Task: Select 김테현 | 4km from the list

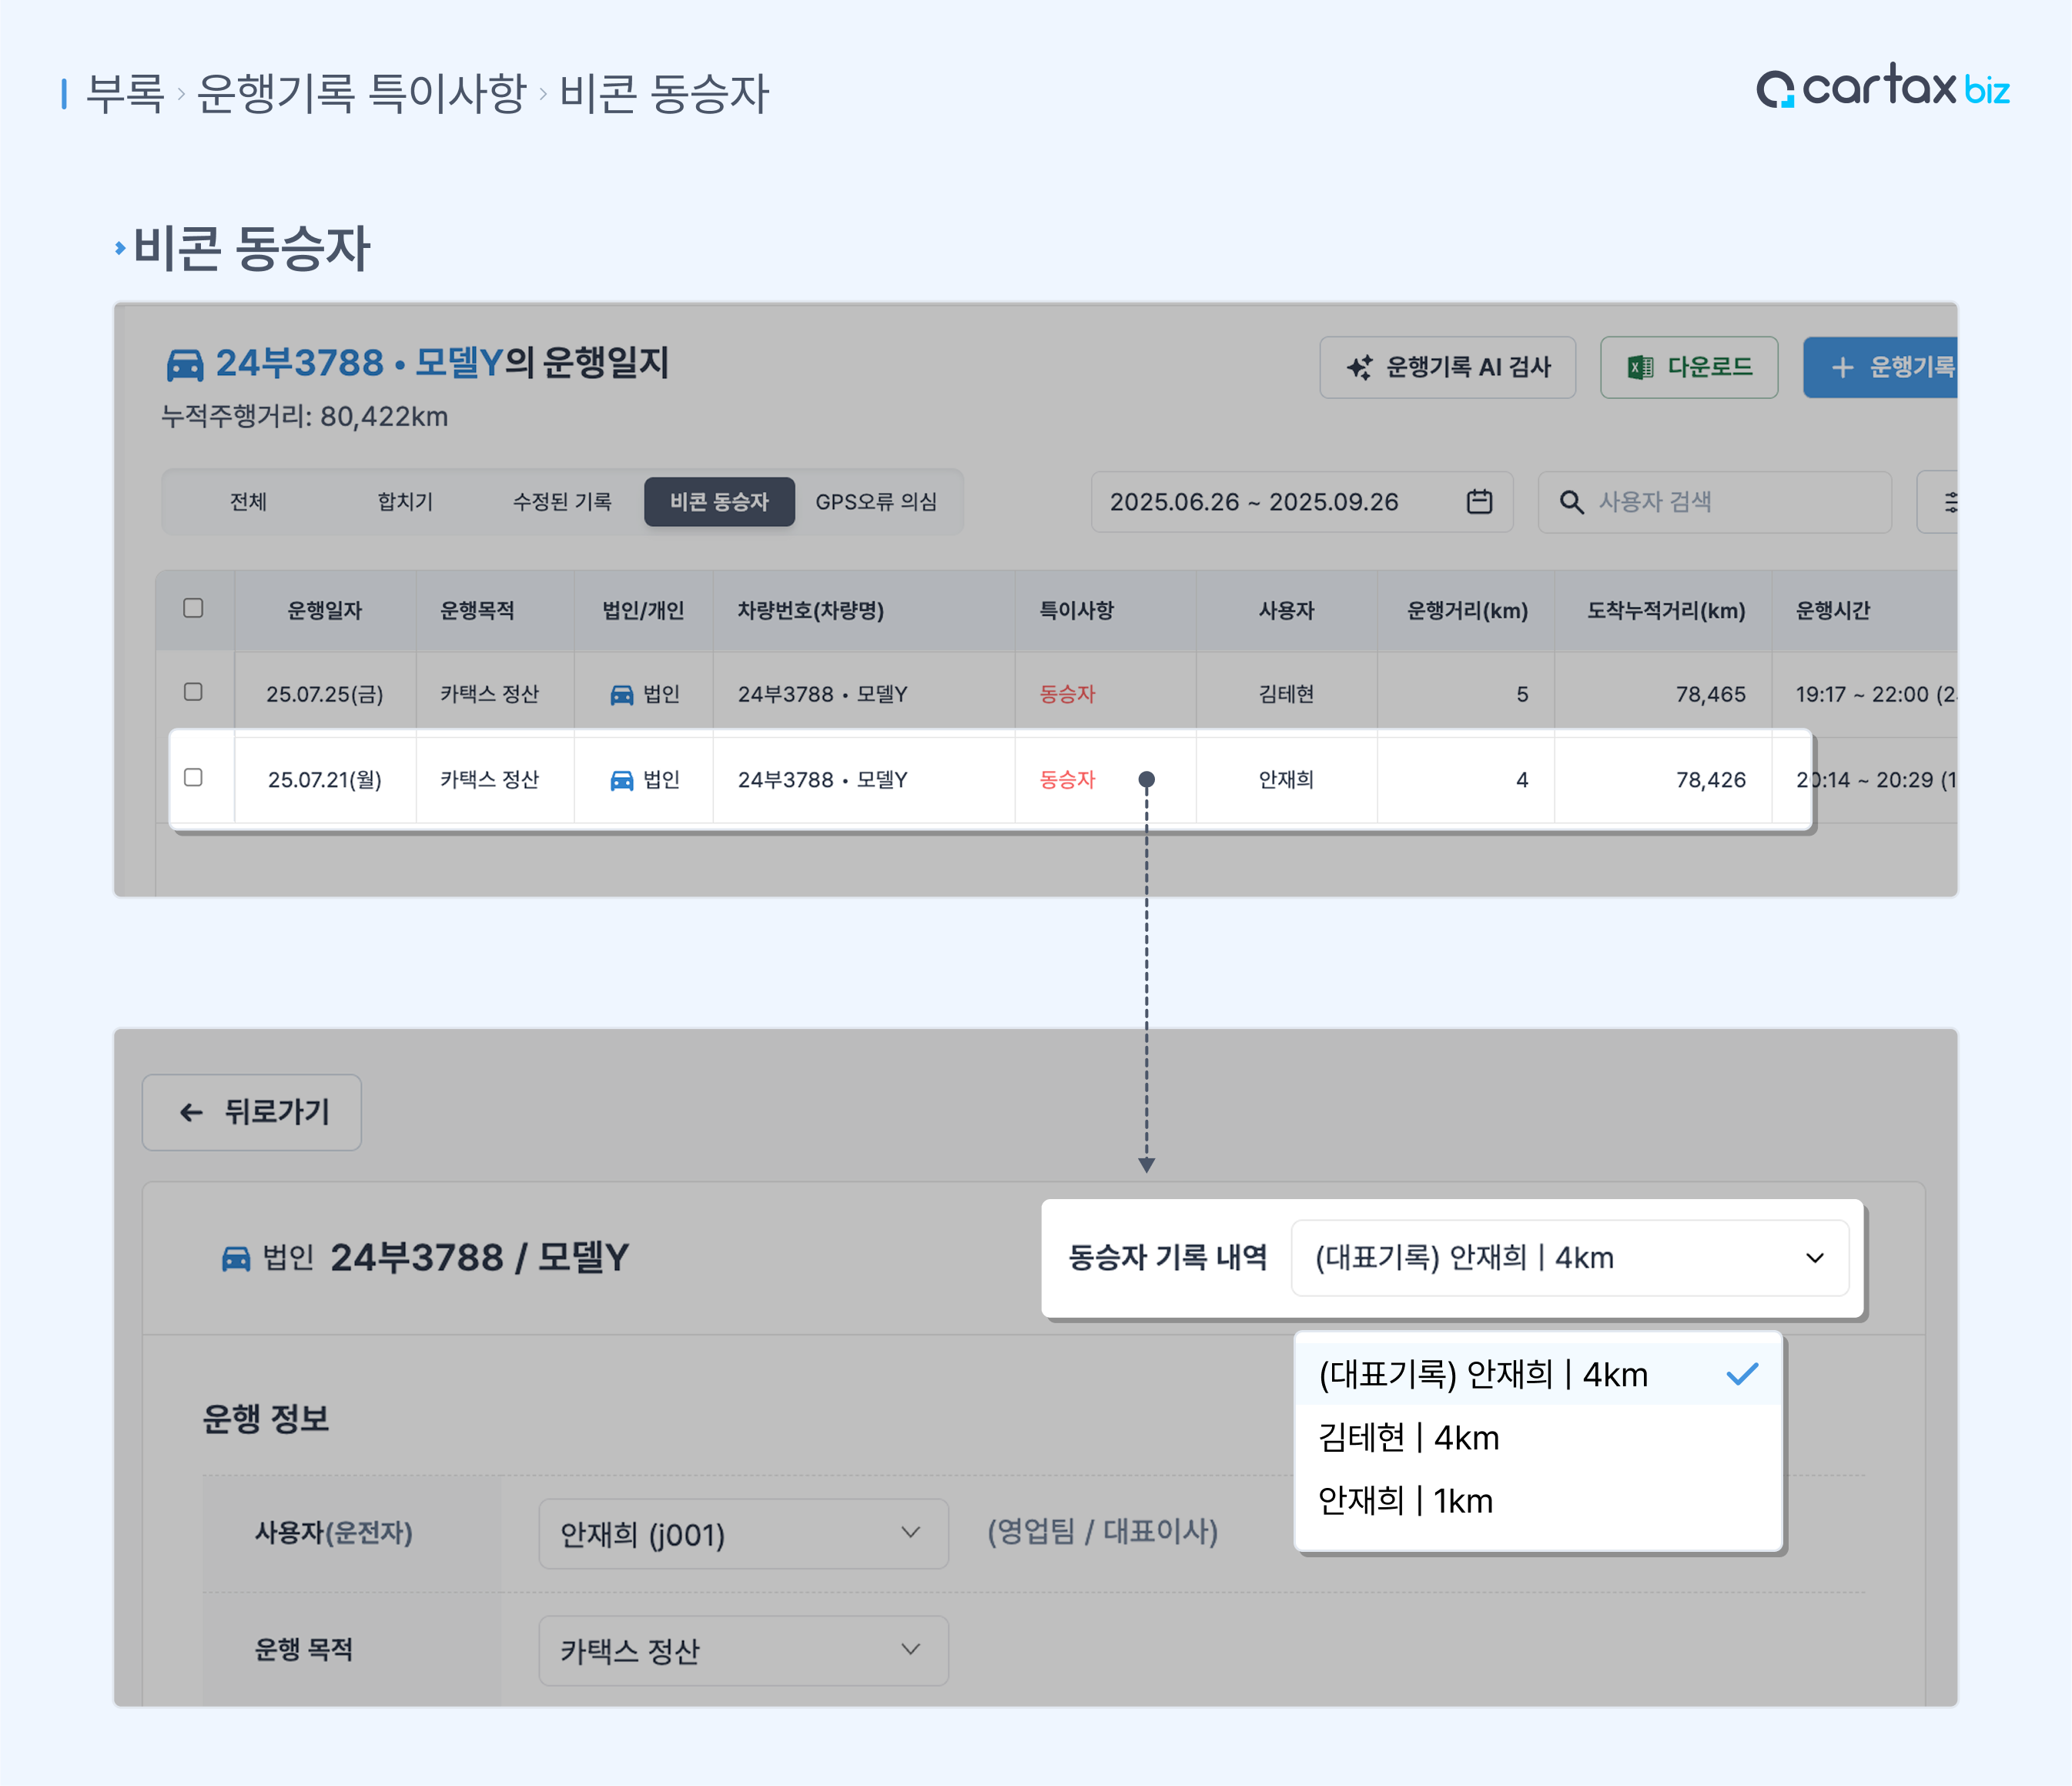Action: coord(1408,1438)
